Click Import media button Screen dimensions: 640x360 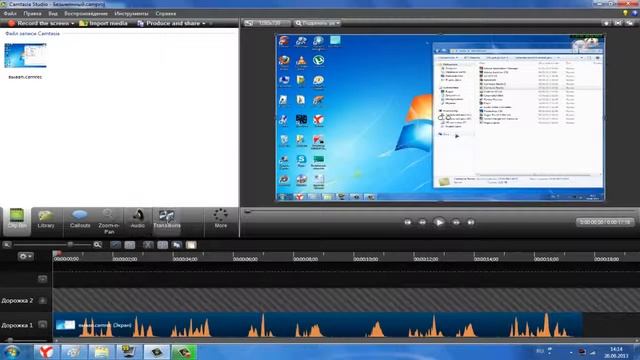[103, 23]
